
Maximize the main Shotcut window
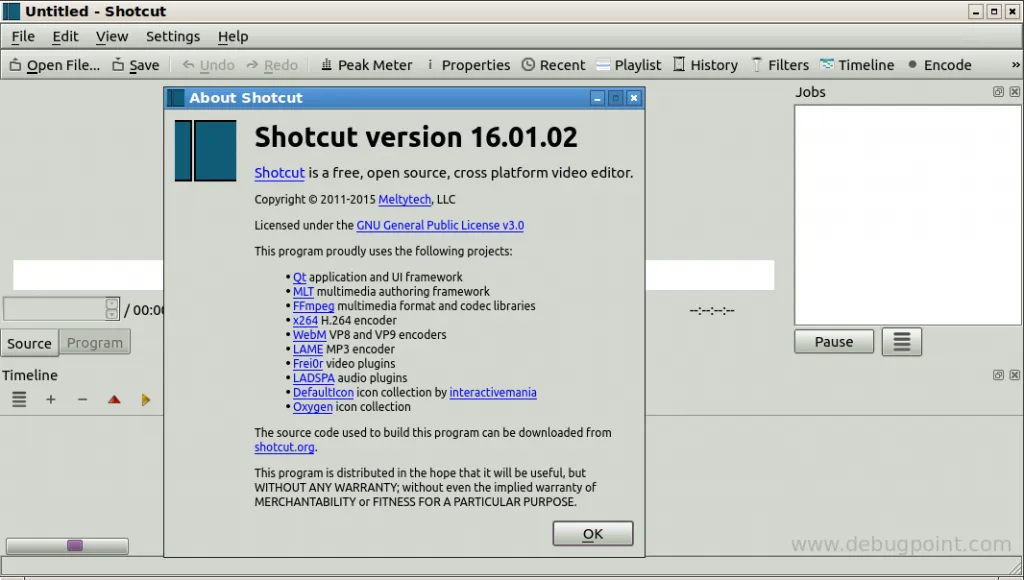pyautogui.click(x=994, y=12)
